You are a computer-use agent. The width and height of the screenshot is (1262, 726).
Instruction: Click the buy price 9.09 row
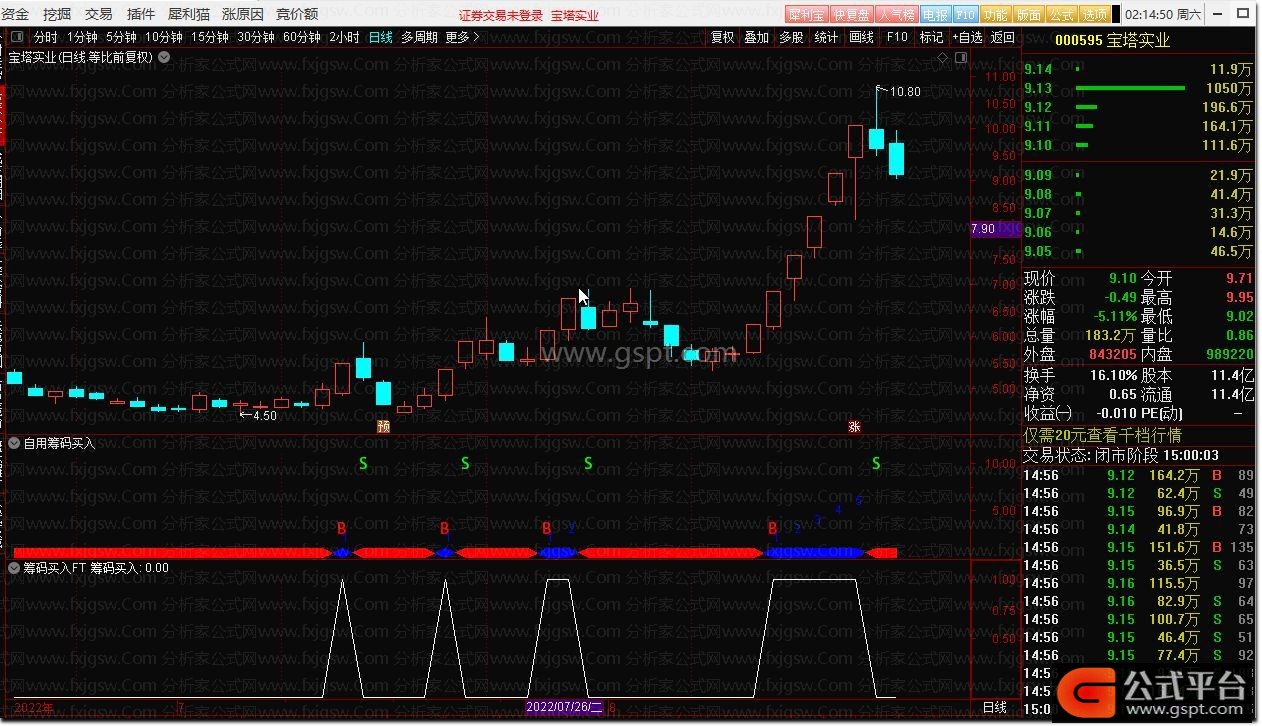(x=1139, y=175)
